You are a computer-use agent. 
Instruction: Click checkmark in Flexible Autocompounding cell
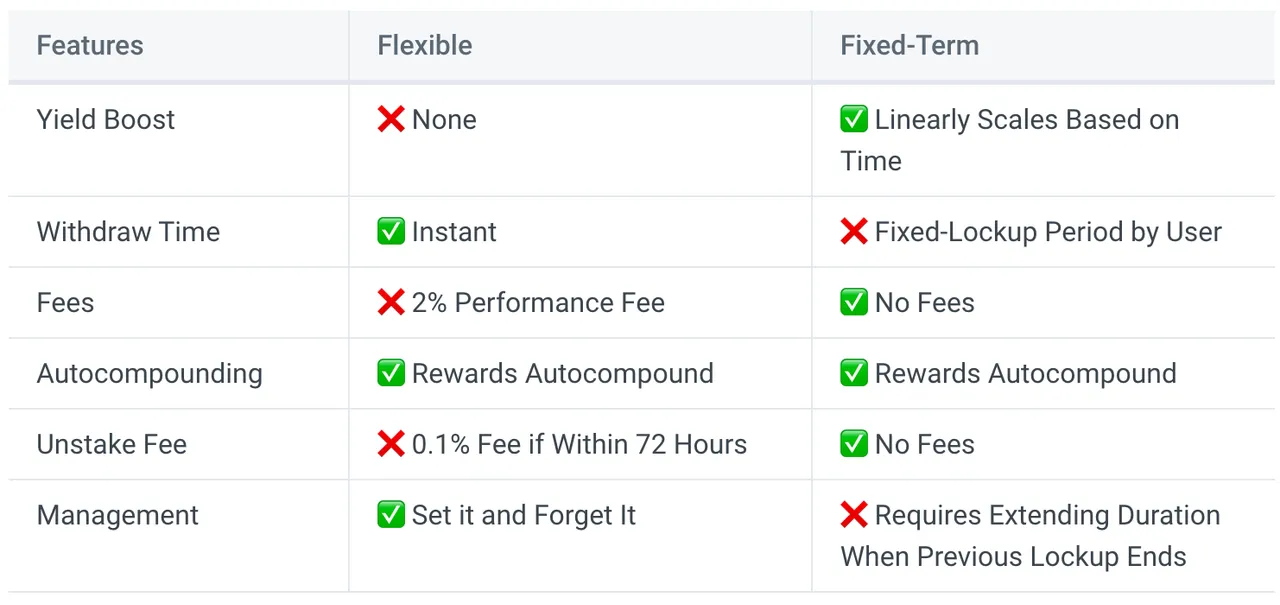click(x=391, y=374)
